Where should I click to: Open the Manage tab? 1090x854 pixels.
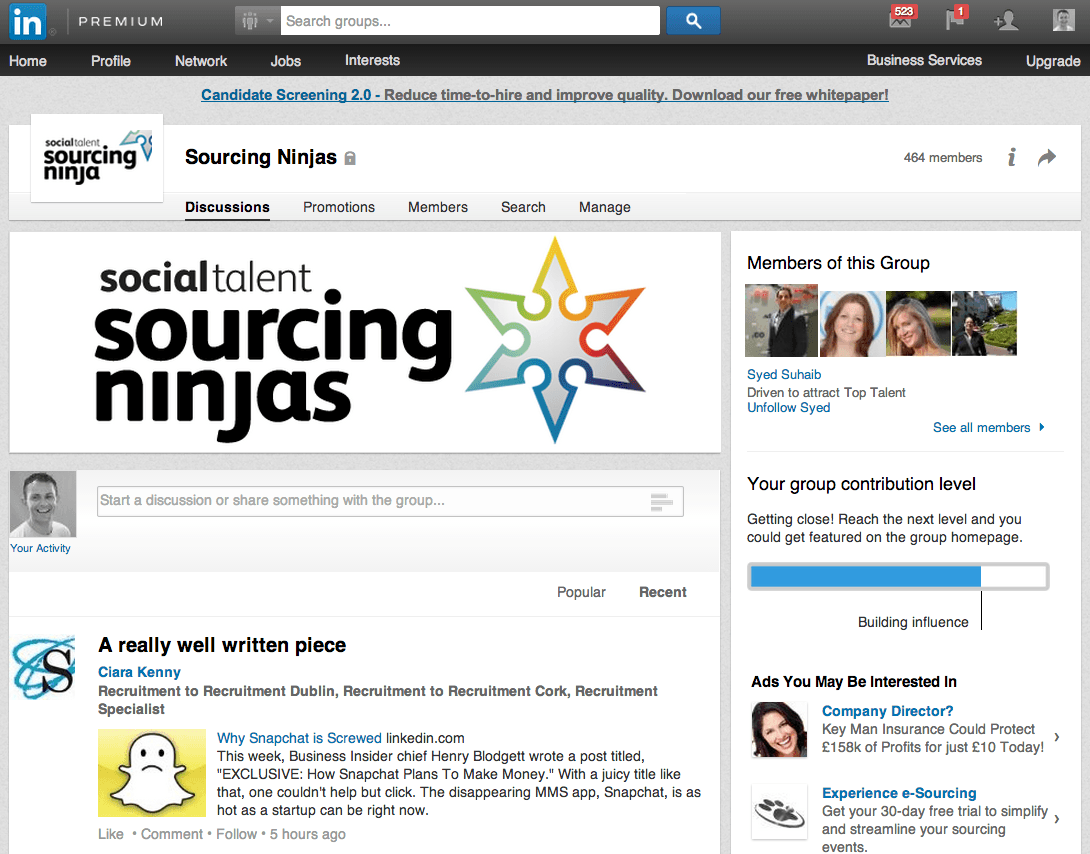pos(605,207)
